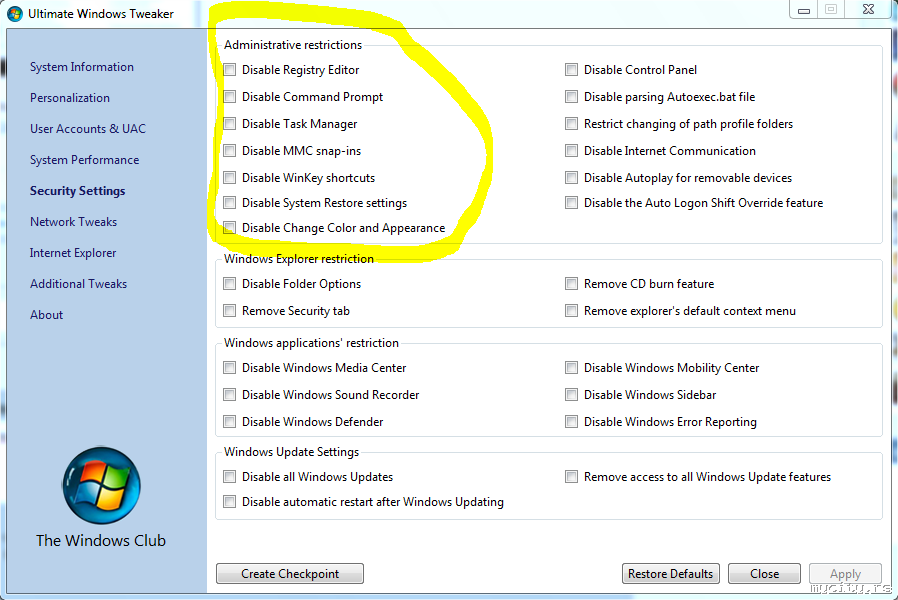Toggle Disable parsing Autoexec.bat file
This screenshot has height=600, width=898.
572,97
